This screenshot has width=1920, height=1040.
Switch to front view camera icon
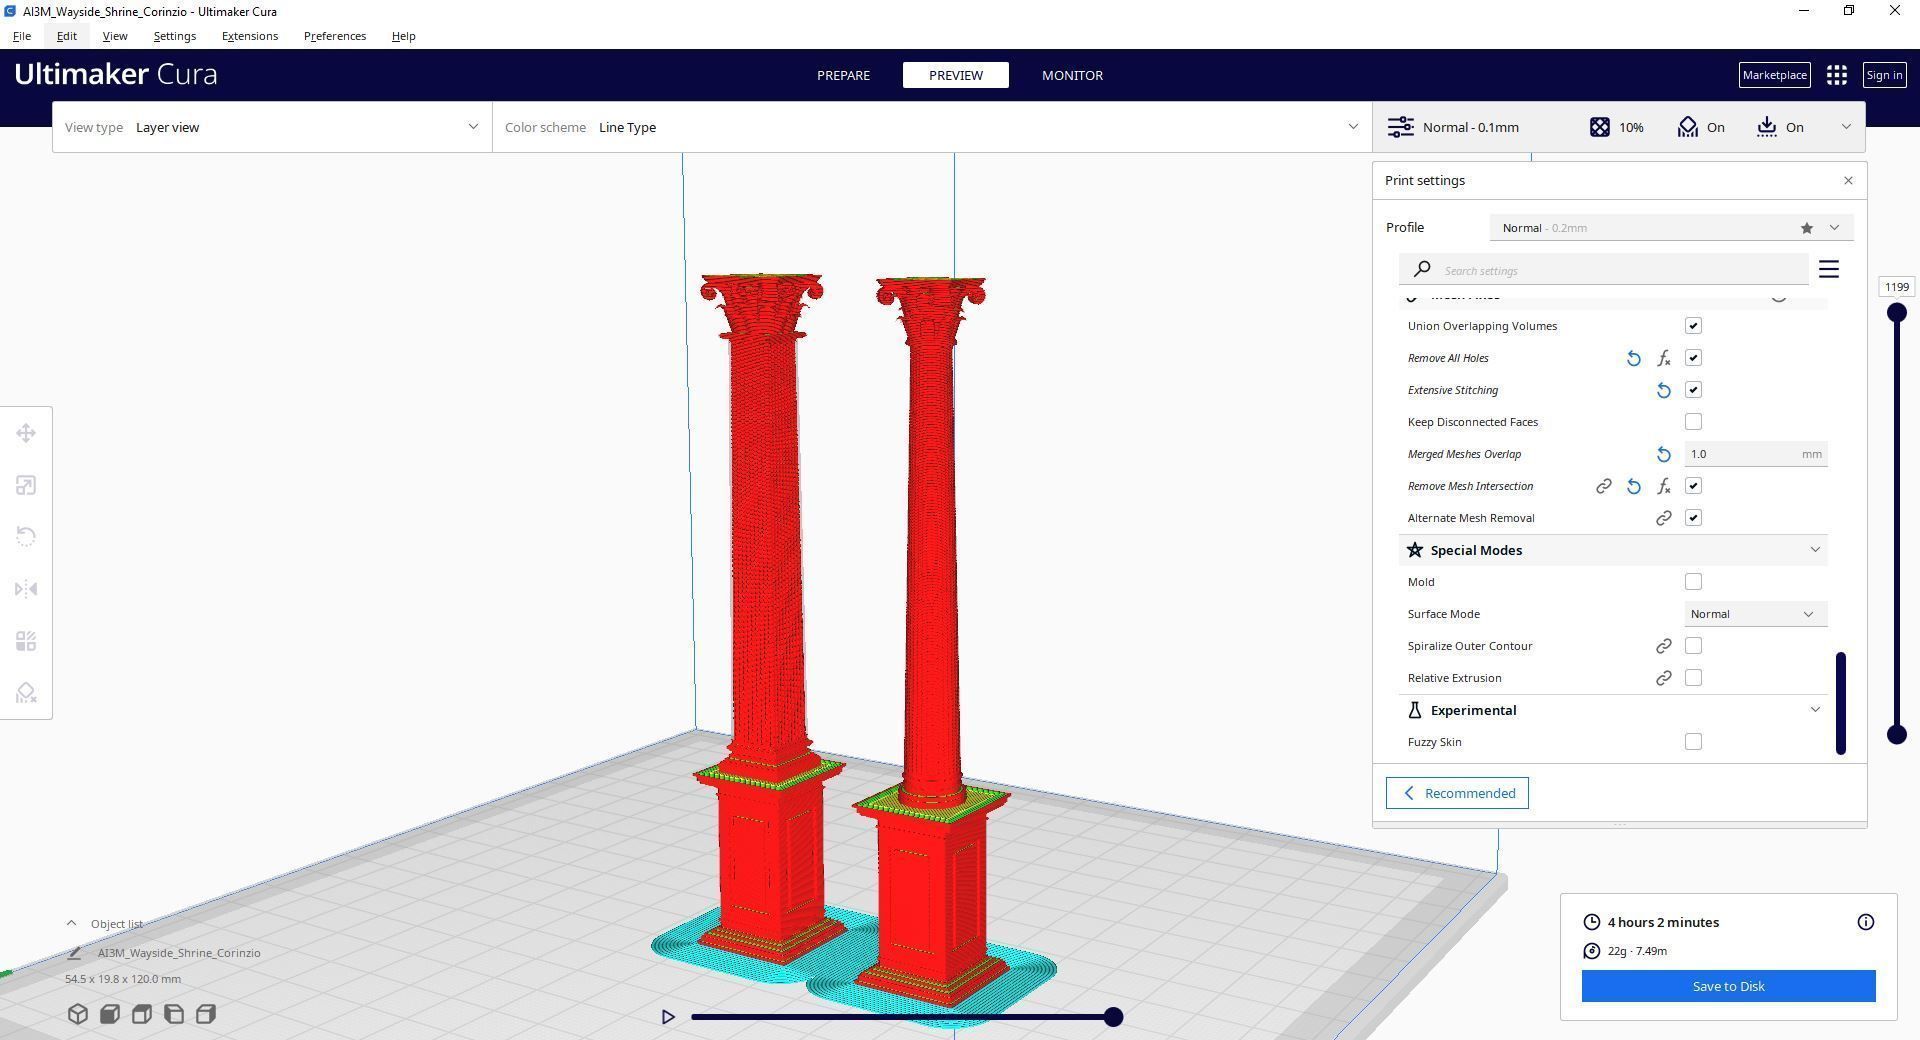[x=110, y=1014]
